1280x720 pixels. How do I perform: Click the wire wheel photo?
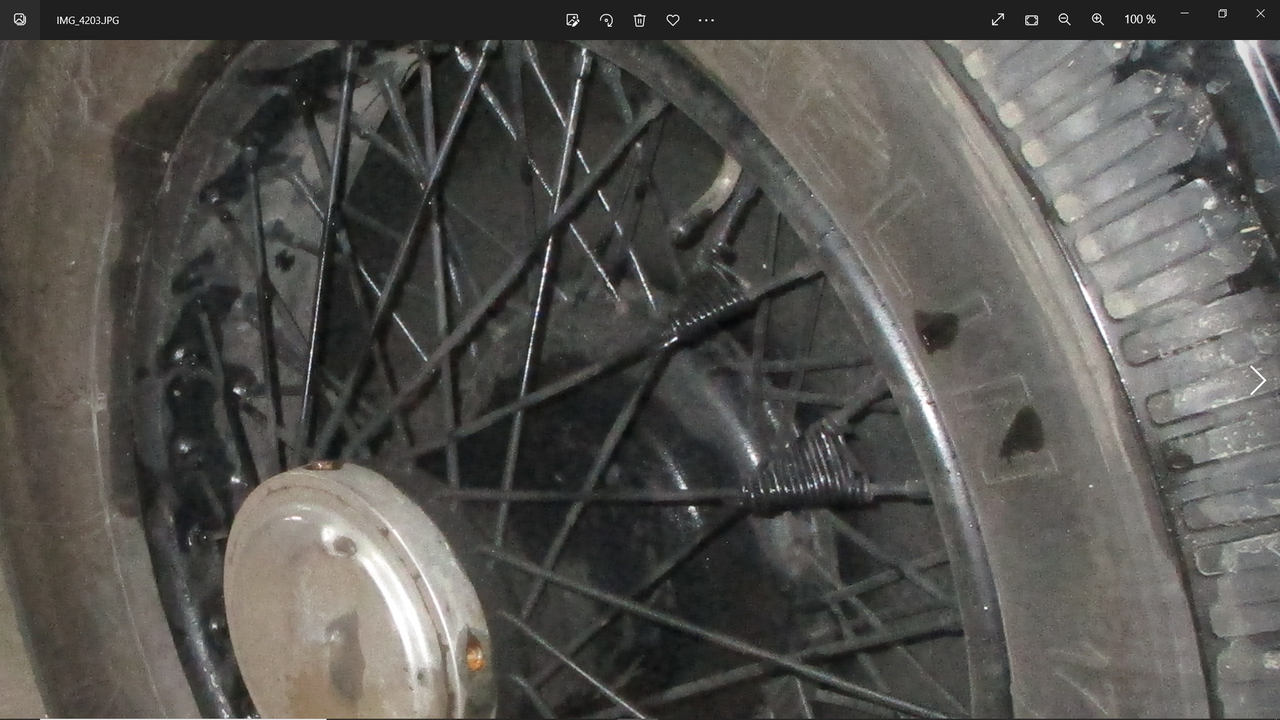pyautogui.click(x=640, y=379)
